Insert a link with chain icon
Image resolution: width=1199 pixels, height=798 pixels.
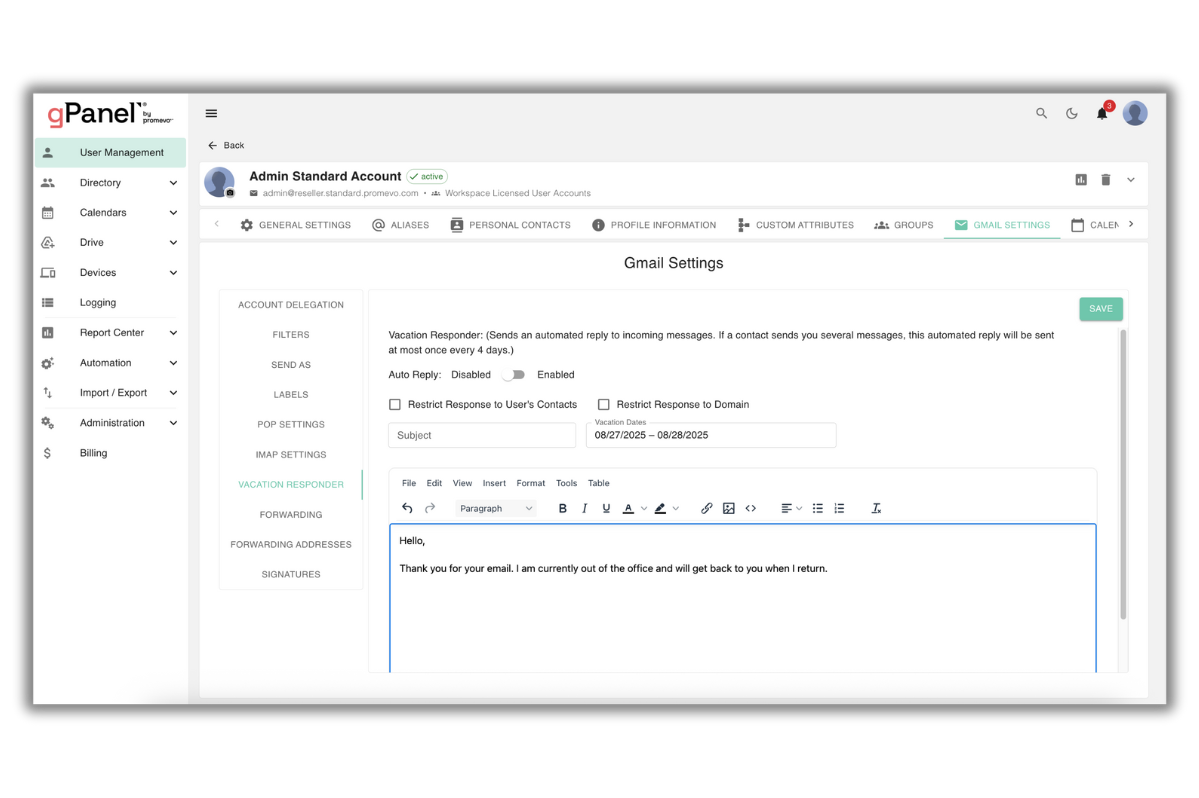click(707, 508)
